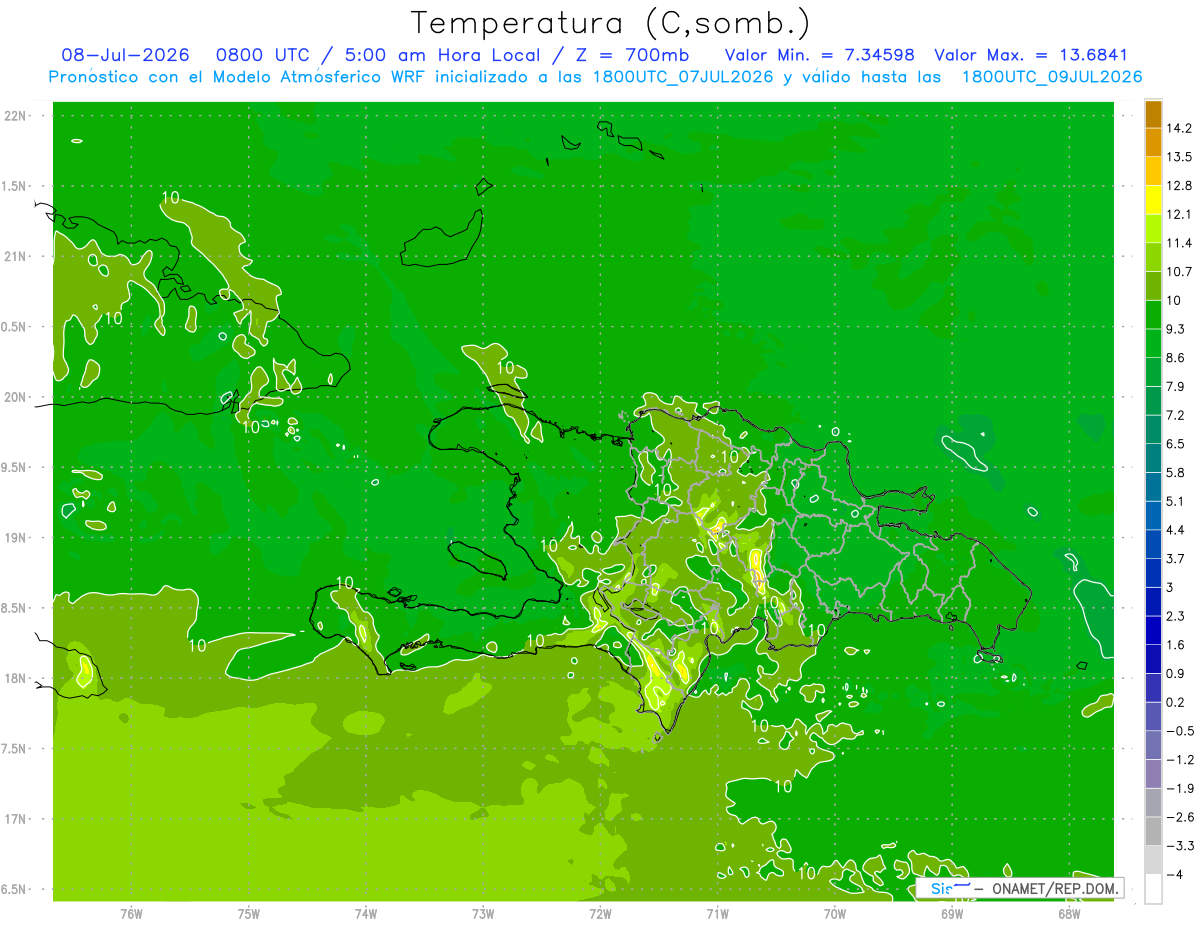
Task: Click the '6.5' color bar value
Action: [x=1175, y=443]
